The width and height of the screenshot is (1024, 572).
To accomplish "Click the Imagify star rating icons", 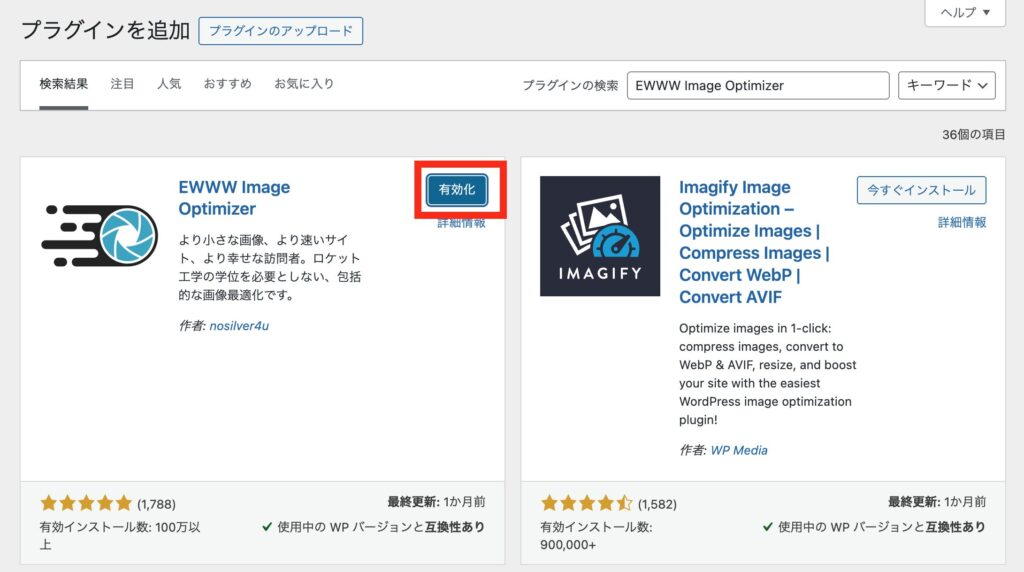I will [586, 503].
